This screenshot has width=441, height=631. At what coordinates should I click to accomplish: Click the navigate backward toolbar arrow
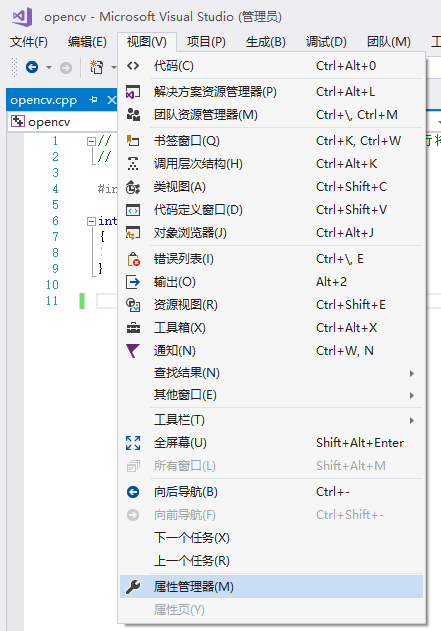(x=32, y=67)
